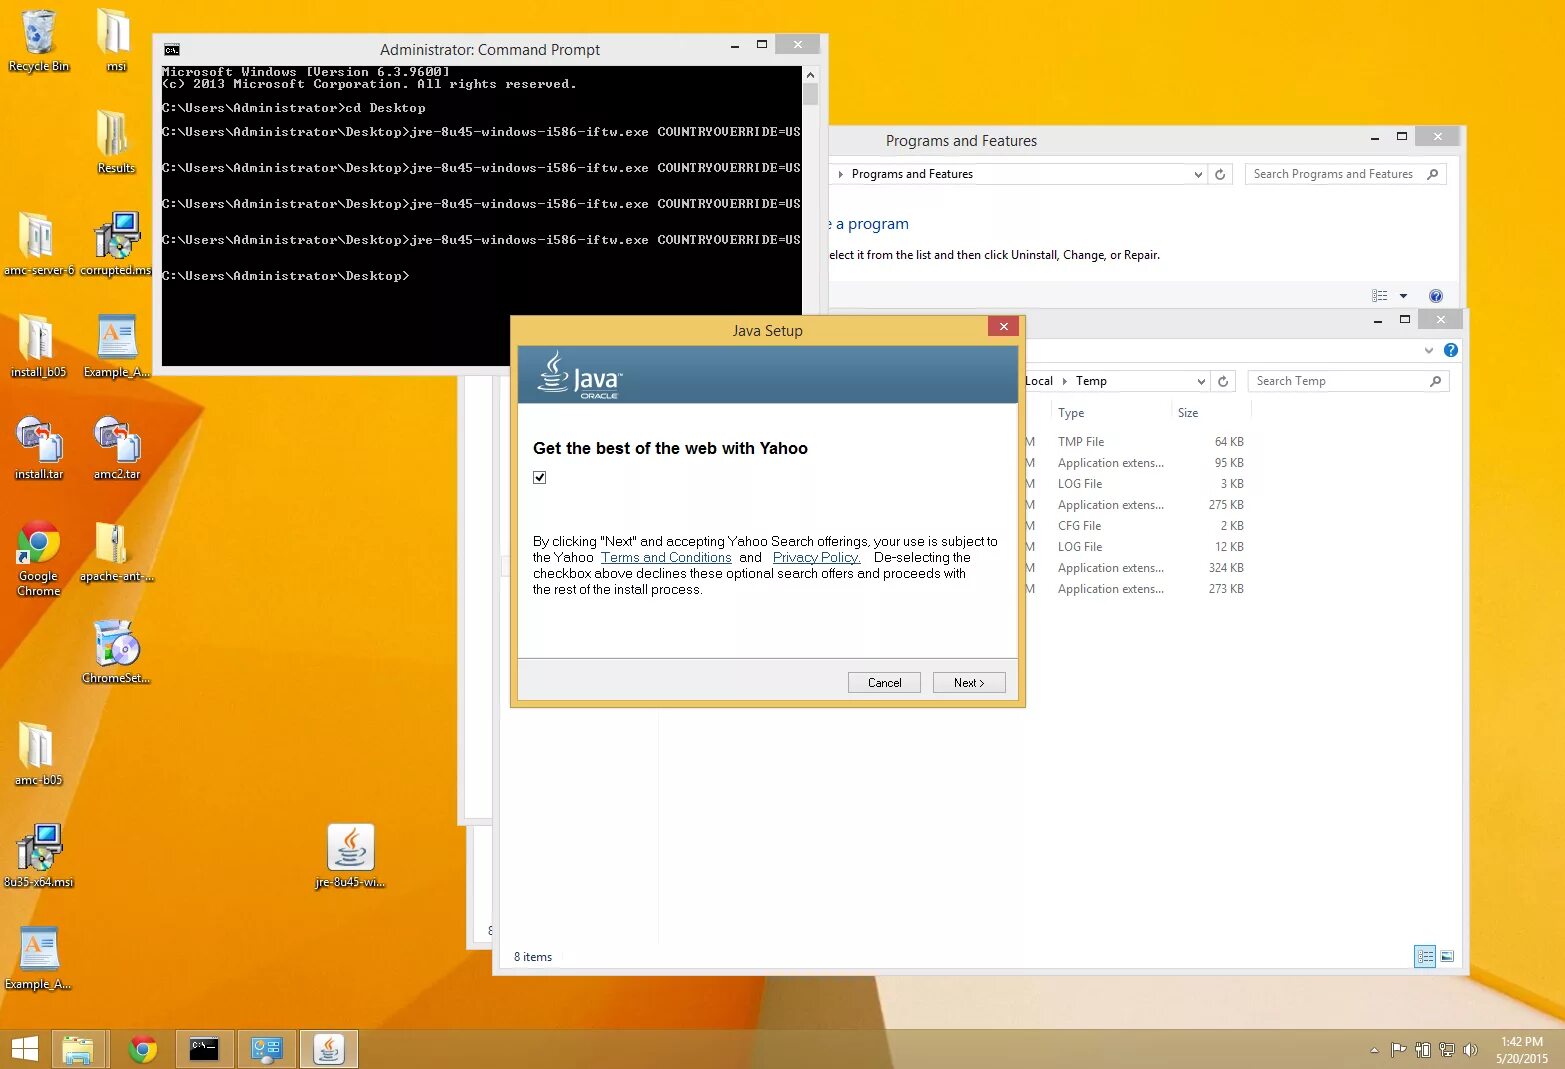Switch to Command Prompt taskbar button
The height and width of the screenshot is (1069, 1565).
pos(205,1049)
